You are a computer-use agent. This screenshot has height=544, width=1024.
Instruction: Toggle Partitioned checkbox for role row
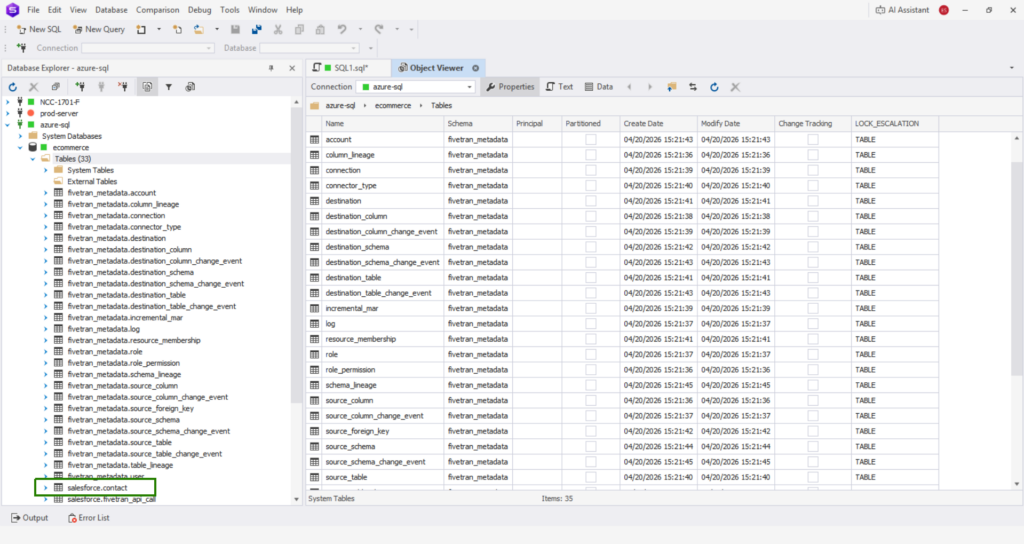(x=590, y=354)
